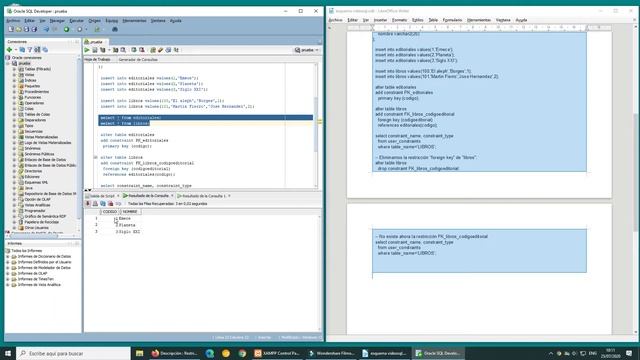Image resolution: width=640 pixels, height=360 pixels.
Task: Expand the Procedimientos tree node
Action: pyautogui.click(x=14, y=92)
